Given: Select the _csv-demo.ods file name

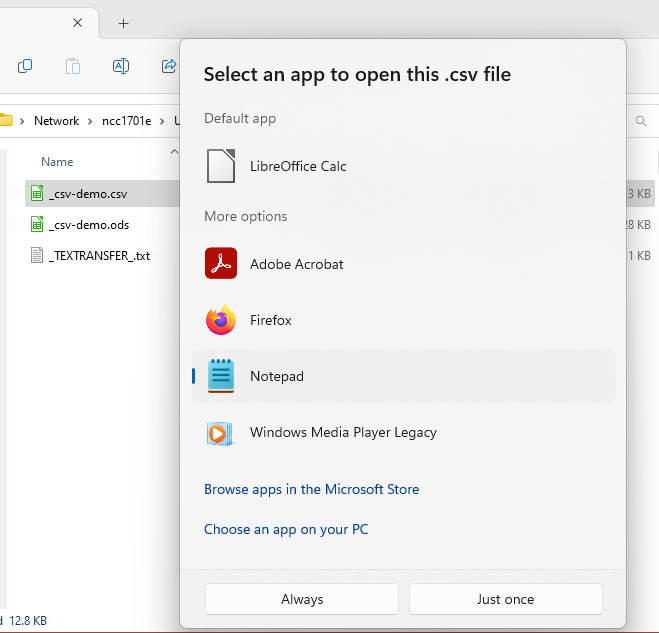Looking at the screenshot, I should click(x=89, y=225).
